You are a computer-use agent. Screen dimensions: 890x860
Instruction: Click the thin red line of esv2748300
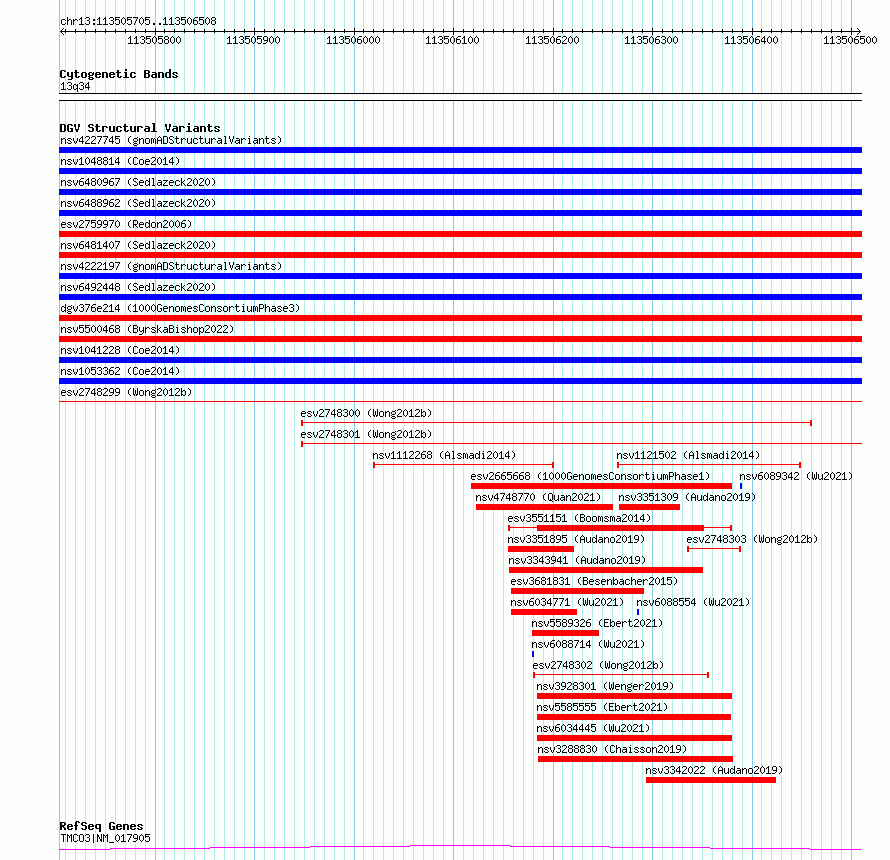pyautogui.click(x=556, y=423)
